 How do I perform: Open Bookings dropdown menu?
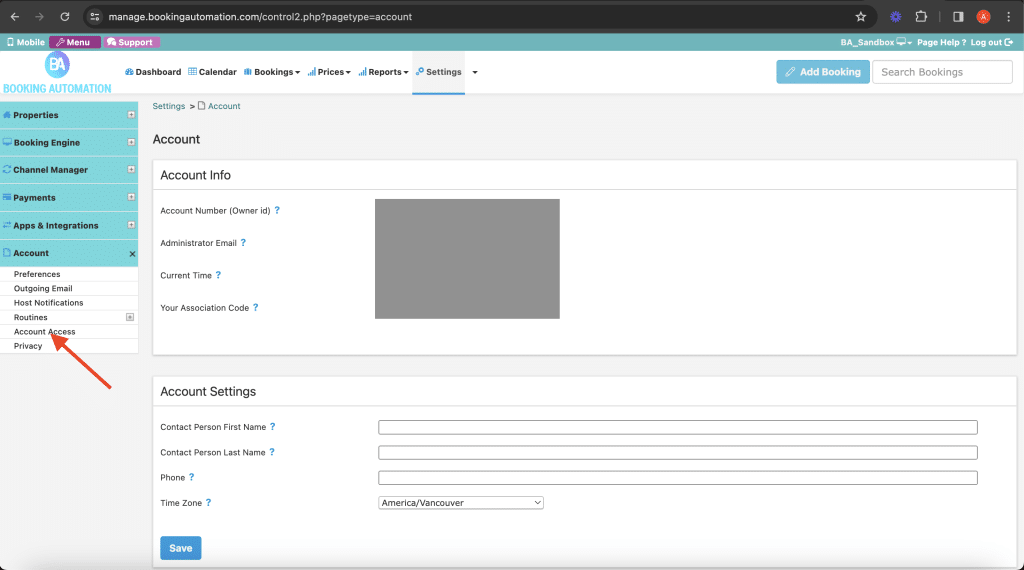pyautogui.click(x=272, y=72)
